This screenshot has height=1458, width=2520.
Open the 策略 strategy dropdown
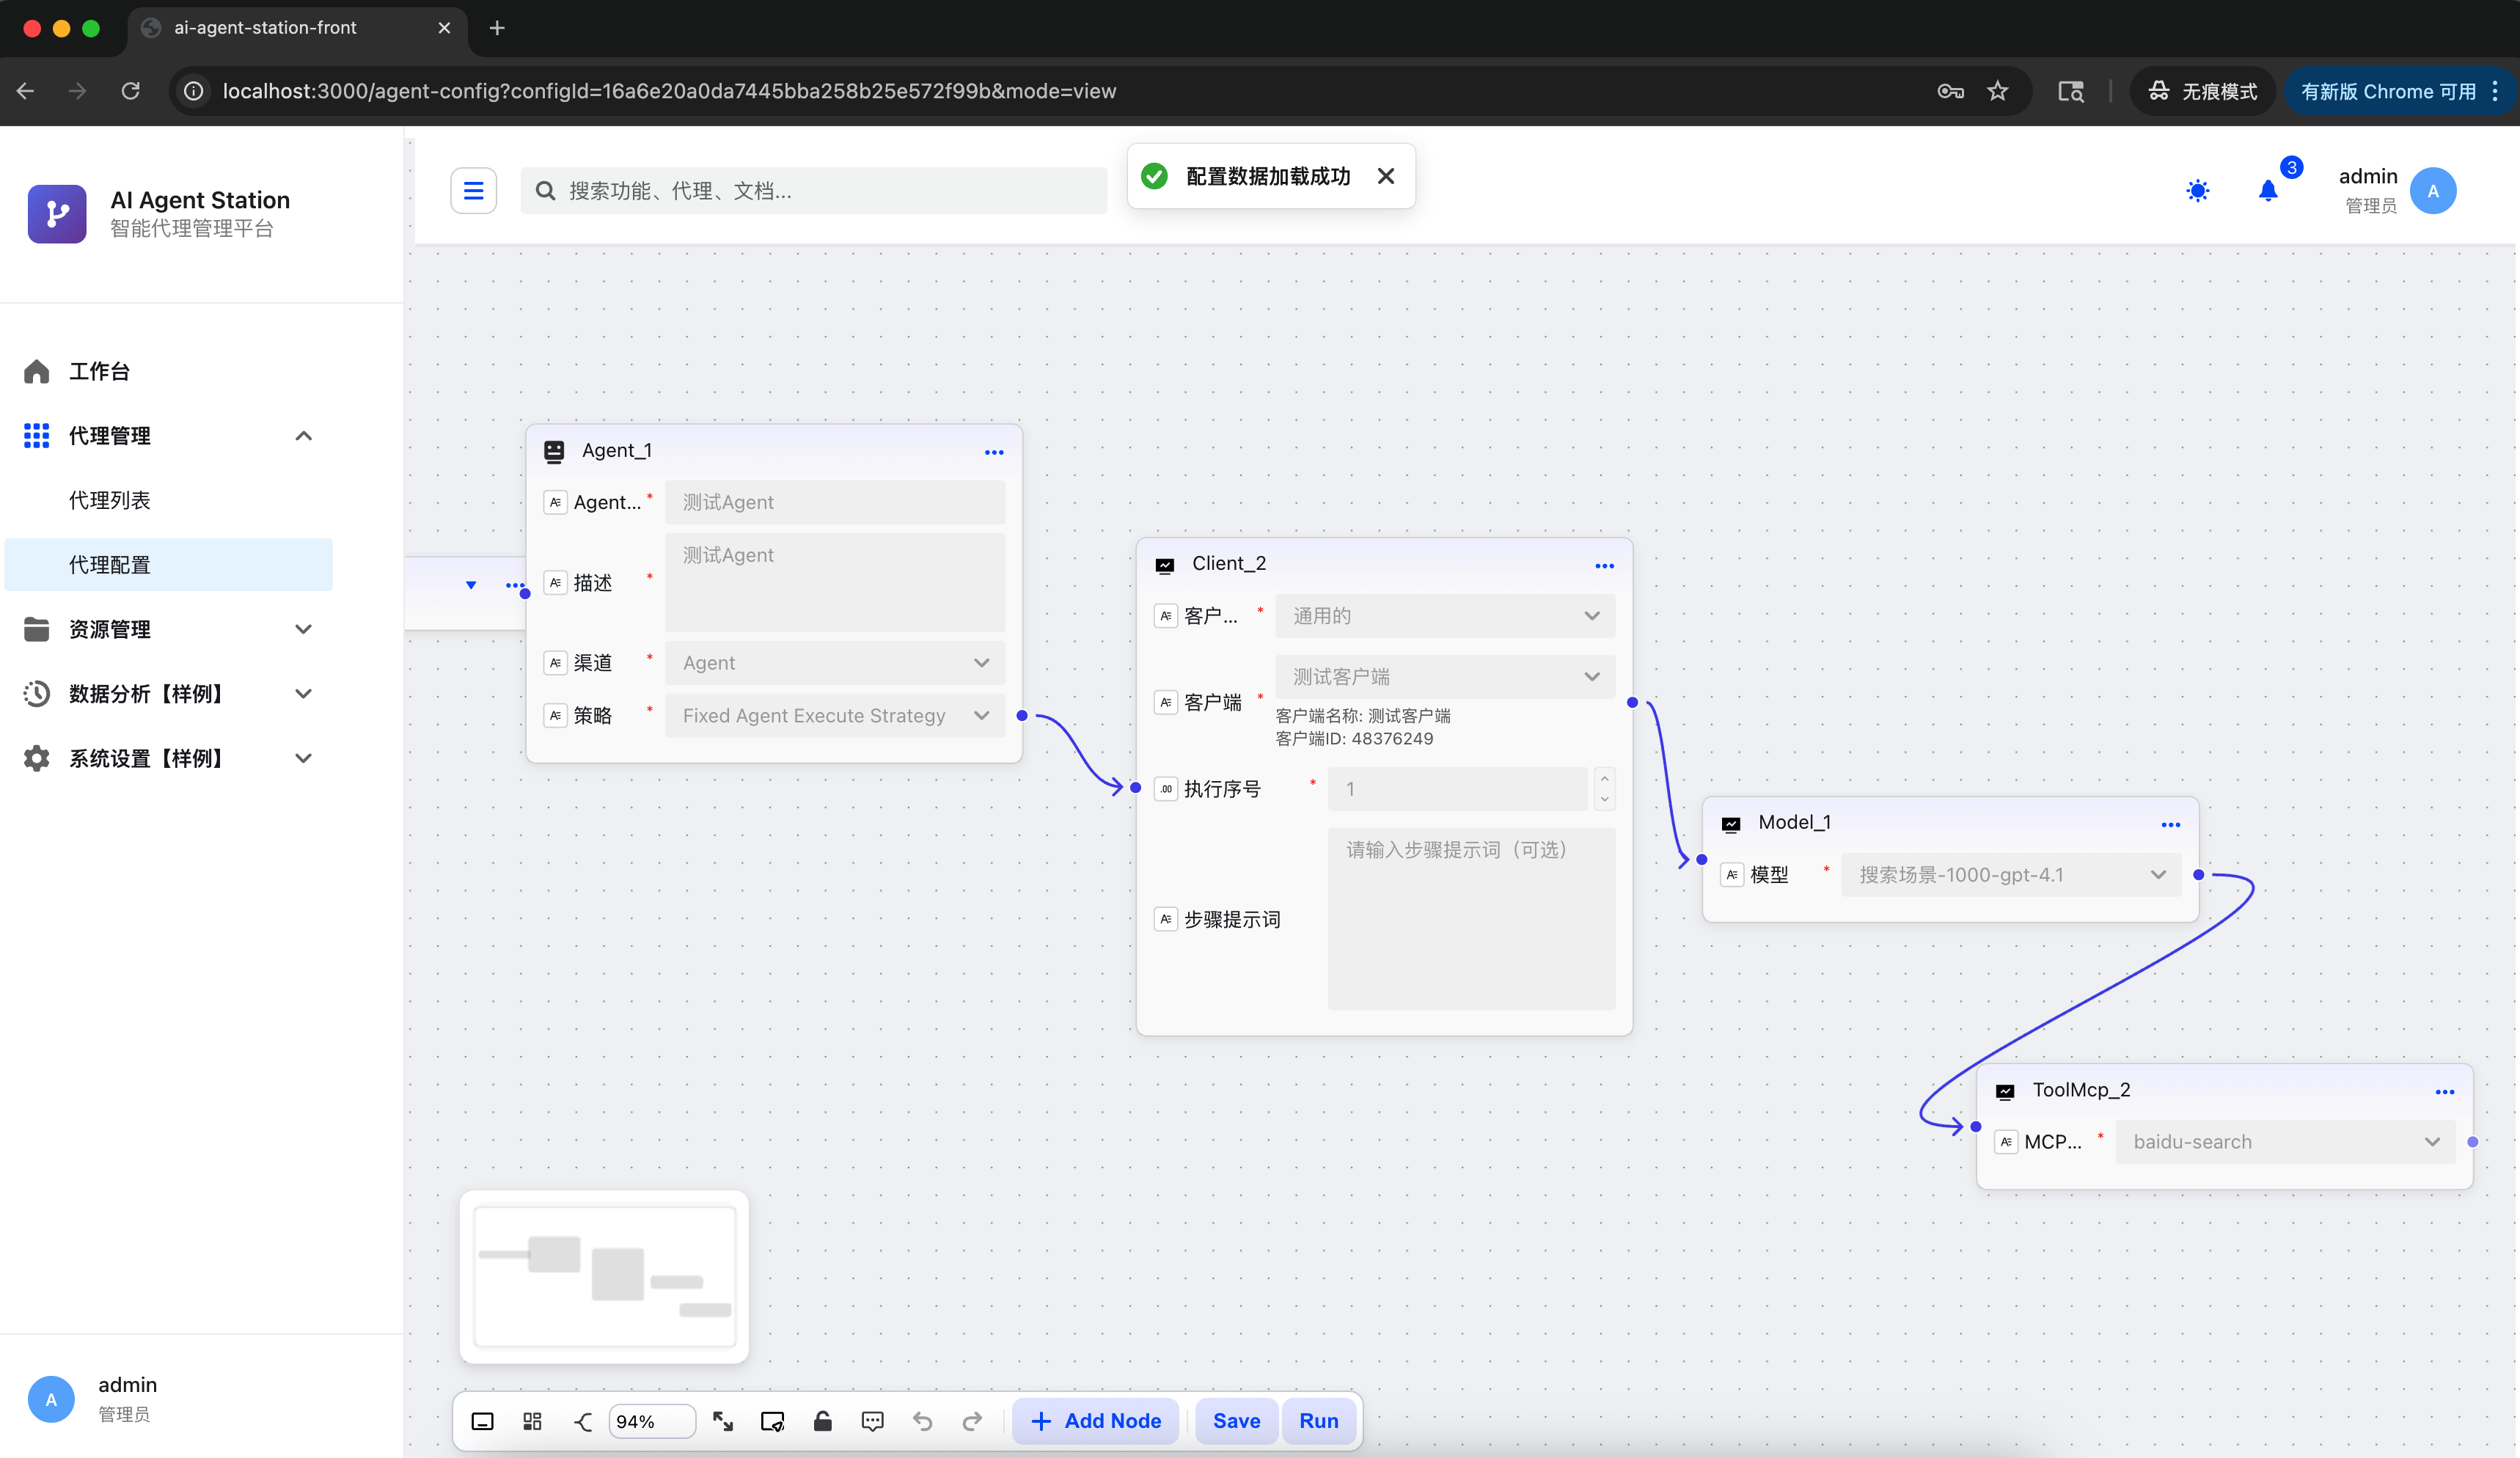tap(834, 715)
